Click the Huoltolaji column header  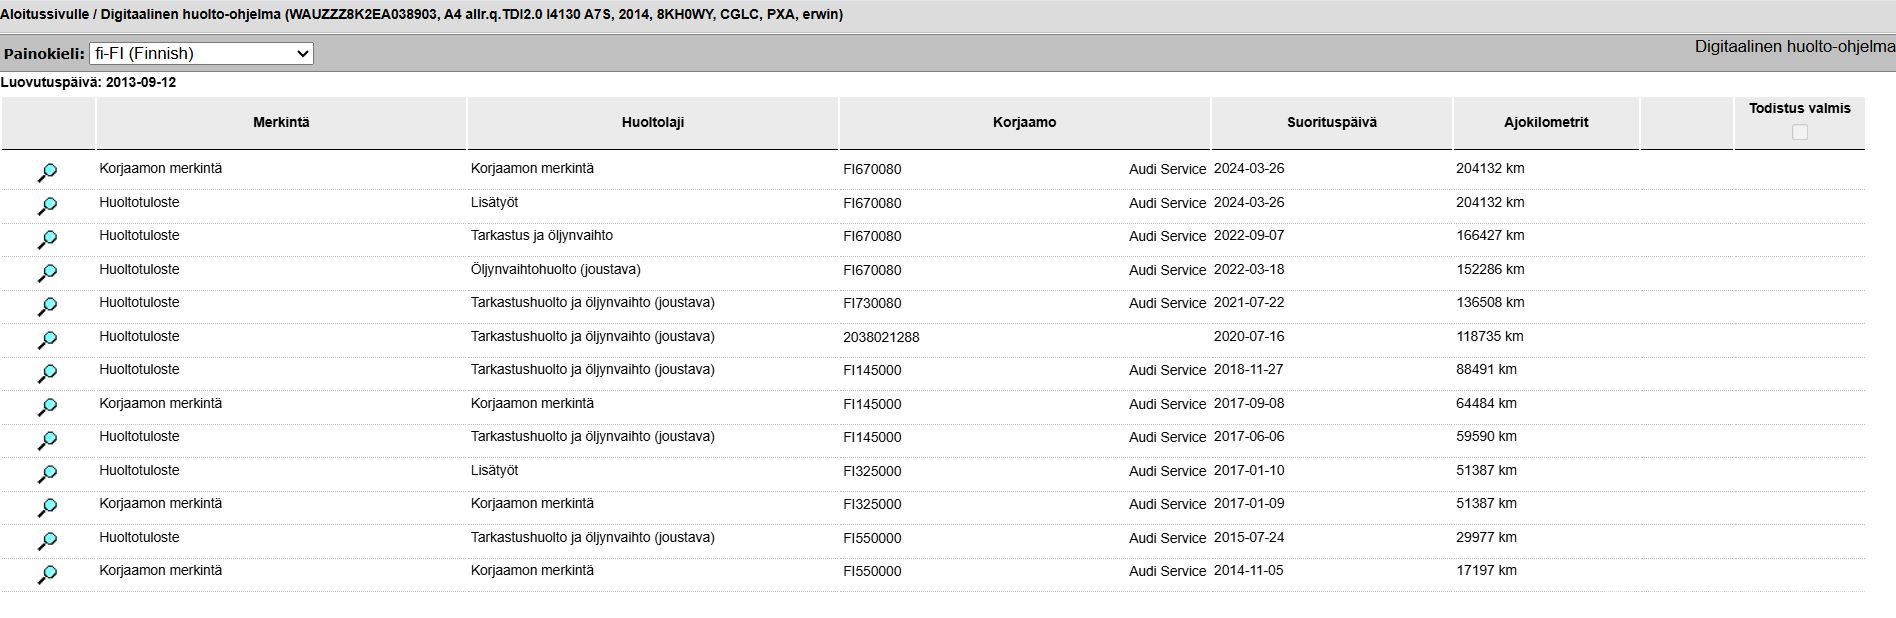(x=653, y=122)
